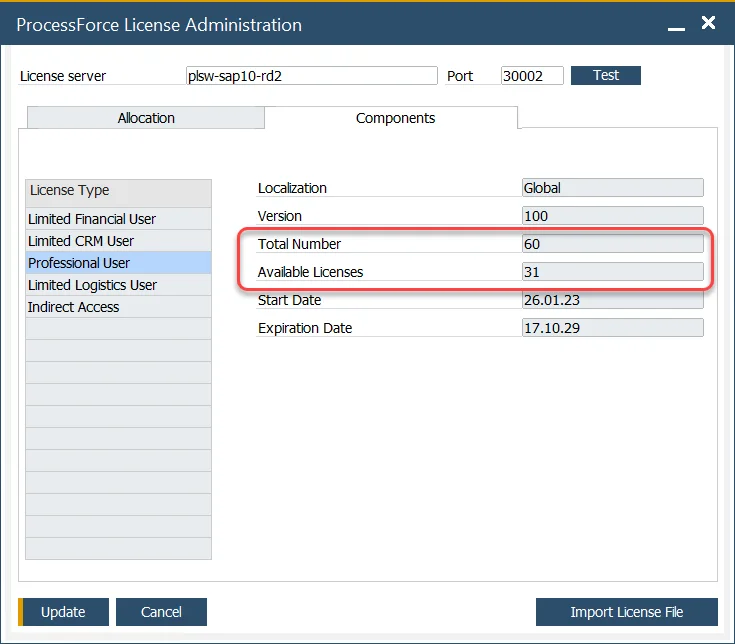Click the Start Date field
This screenshot has height=644, width=735.
pyautogui.click(x=612, y=300)
